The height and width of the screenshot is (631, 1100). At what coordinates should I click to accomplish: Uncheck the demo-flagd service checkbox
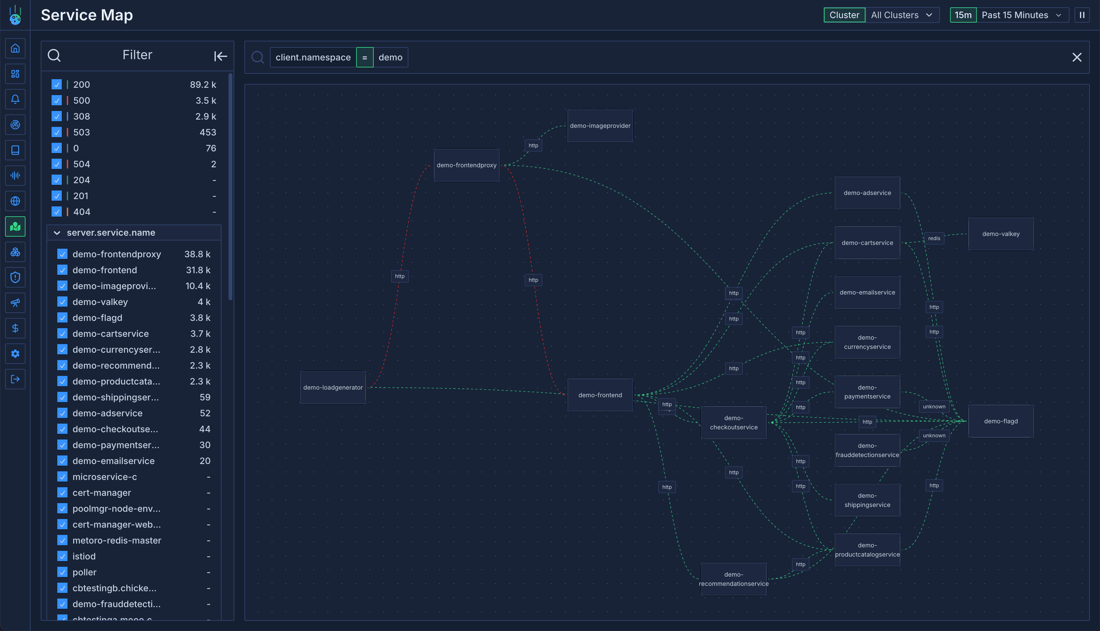(62, 318)
